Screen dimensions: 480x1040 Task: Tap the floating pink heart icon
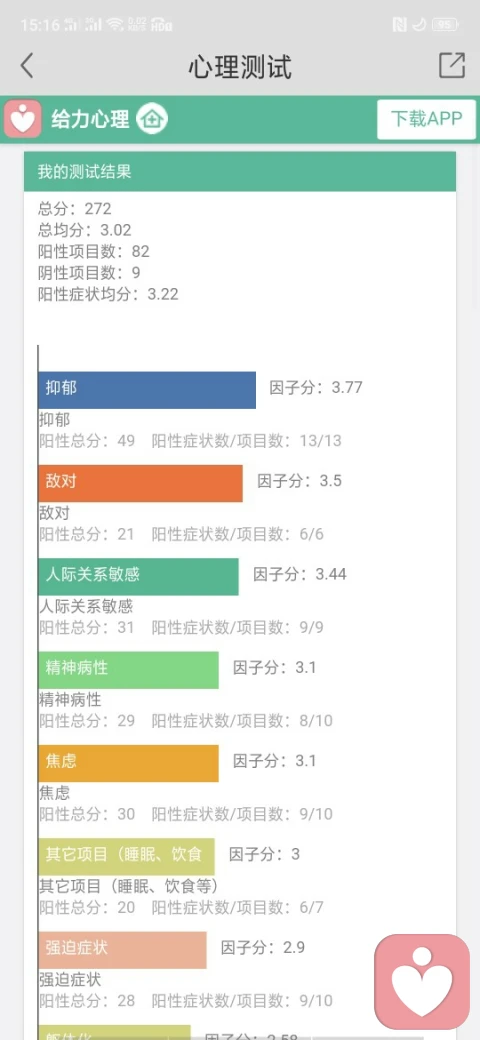click(422, 982)
